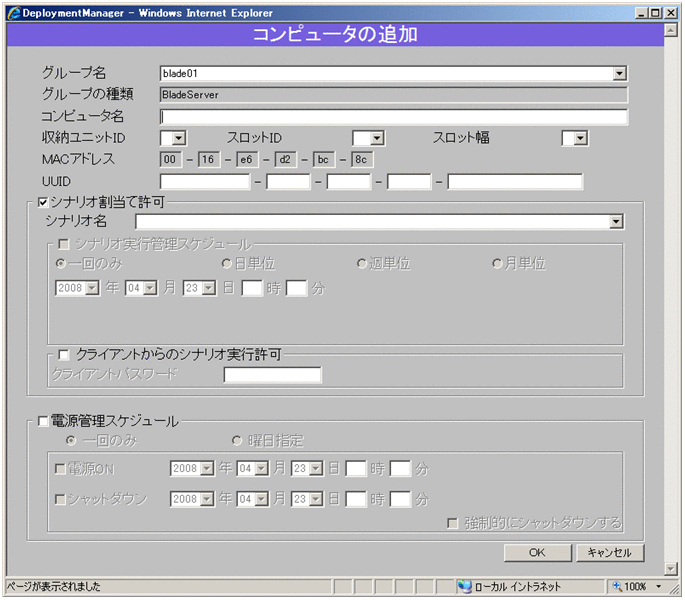Click the シャットダウン hour field
This screenshot has height=600, width=685.
[x=356, y=499]
